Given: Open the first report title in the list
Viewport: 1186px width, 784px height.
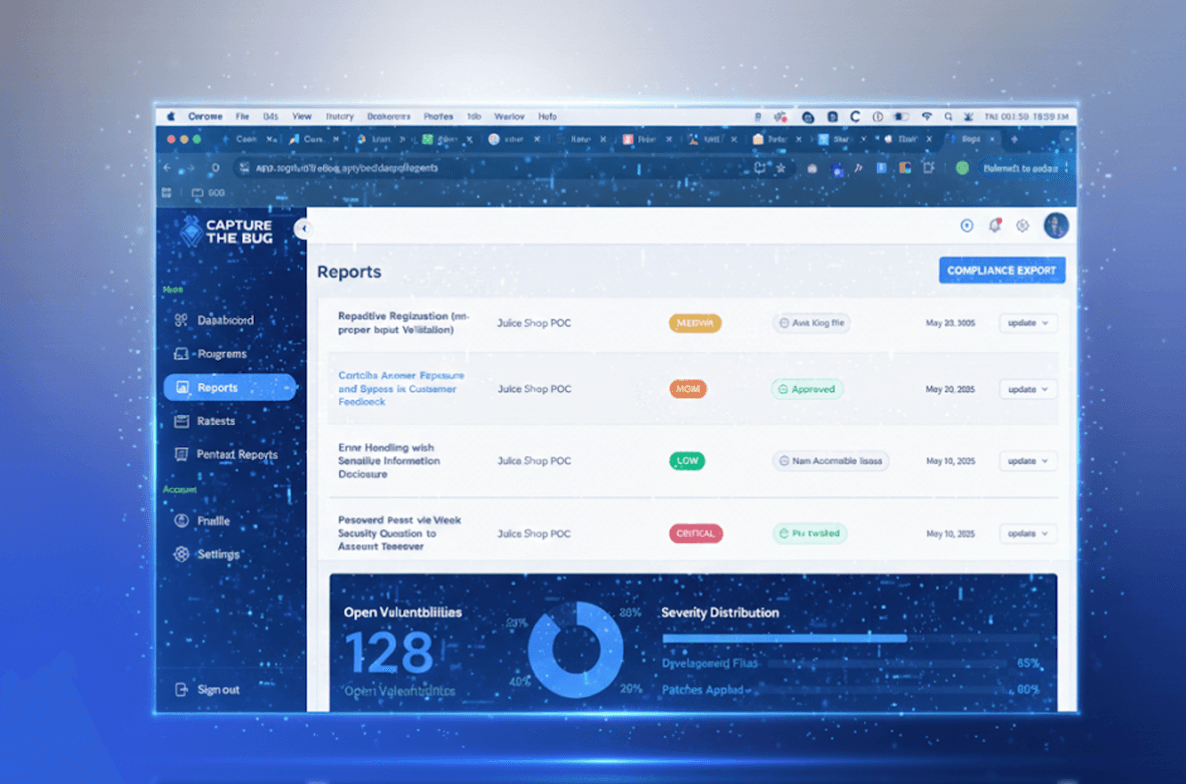Looking at the screenshot, I should [x=403, y=323].
